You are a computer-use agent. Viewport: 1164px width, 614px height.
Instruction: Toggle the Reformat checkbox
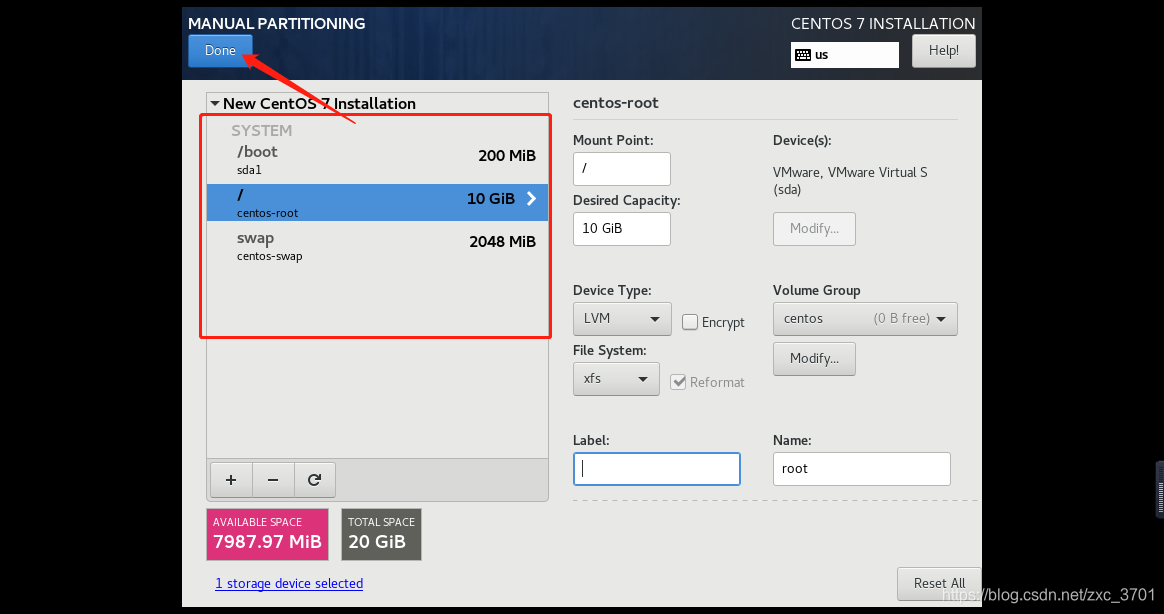point(678,382)
